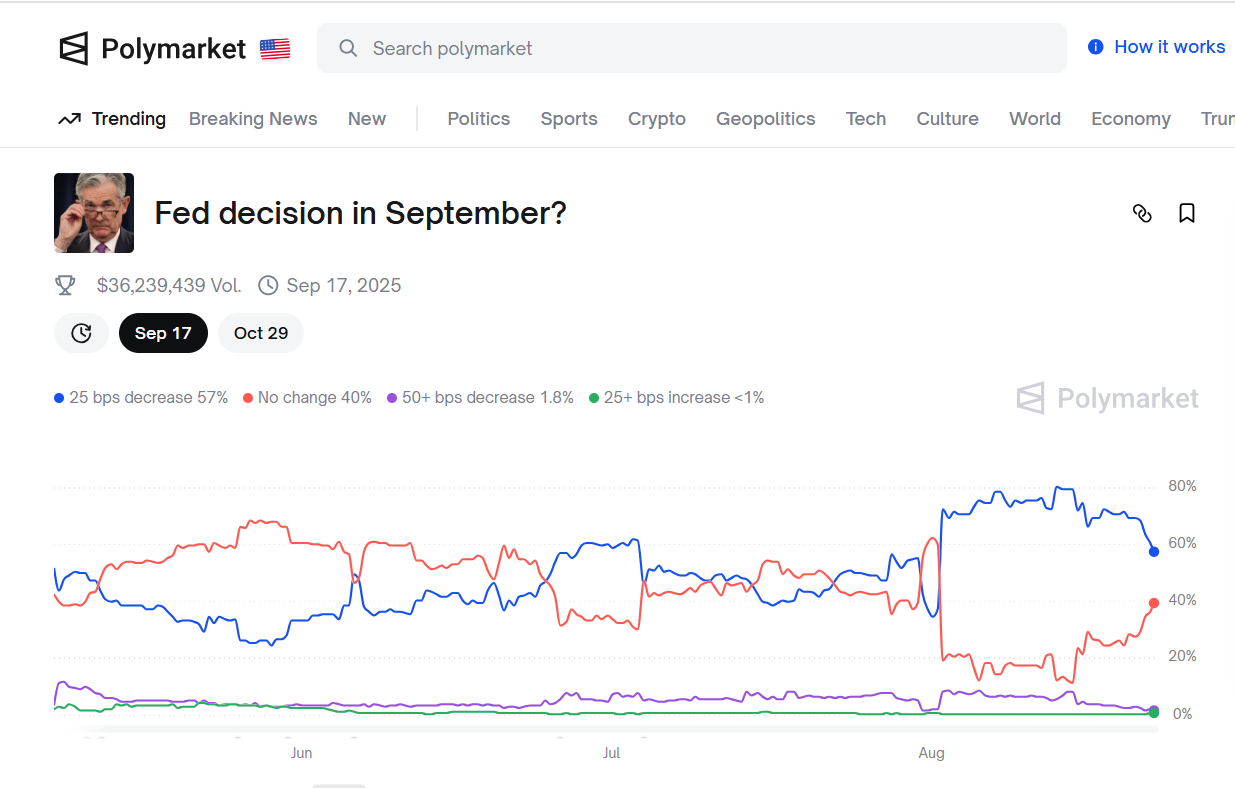Open past events clock-arrow icon
Viewport: 1235px width, 788px height.
click(x=81, y=333)
